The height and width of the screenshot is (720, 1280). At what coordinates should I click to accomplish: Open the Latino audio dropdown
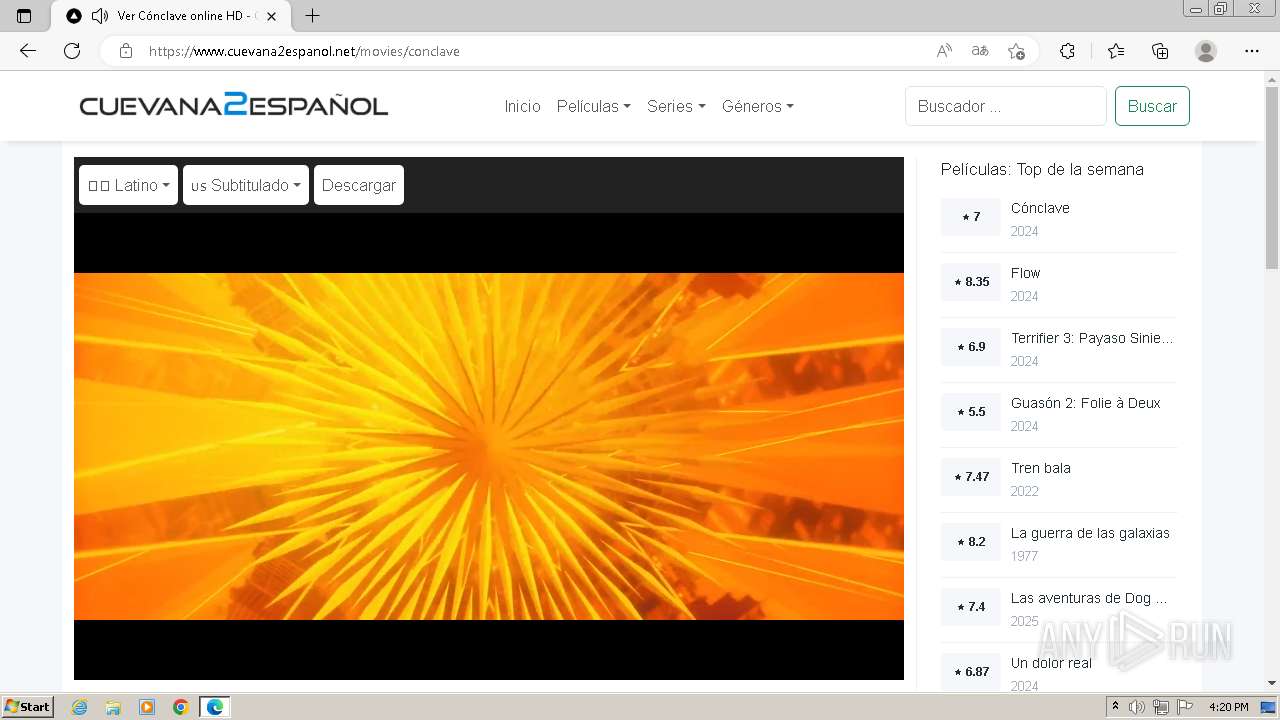coord(128,185)
